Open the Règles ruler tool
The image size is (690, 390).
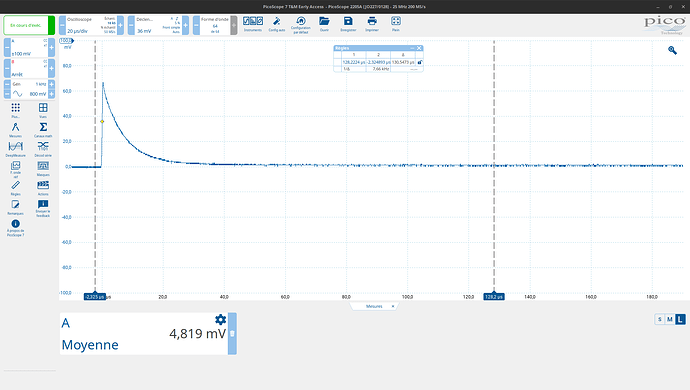[15, 188]
